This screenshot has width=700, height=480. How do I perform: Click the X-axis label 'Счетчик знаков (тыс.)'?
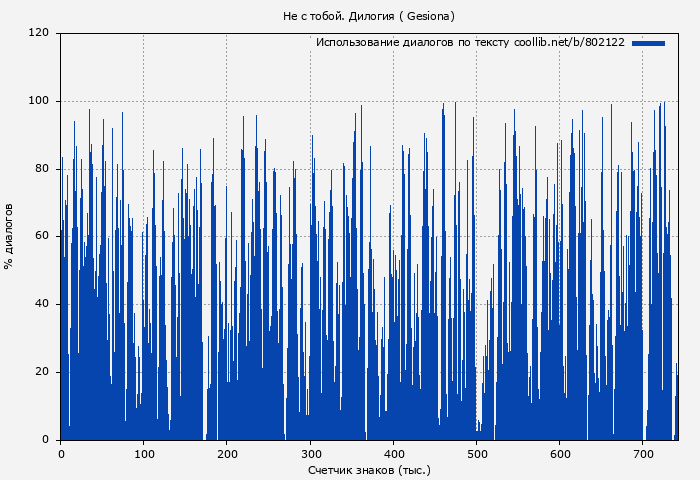coord(369,469)
